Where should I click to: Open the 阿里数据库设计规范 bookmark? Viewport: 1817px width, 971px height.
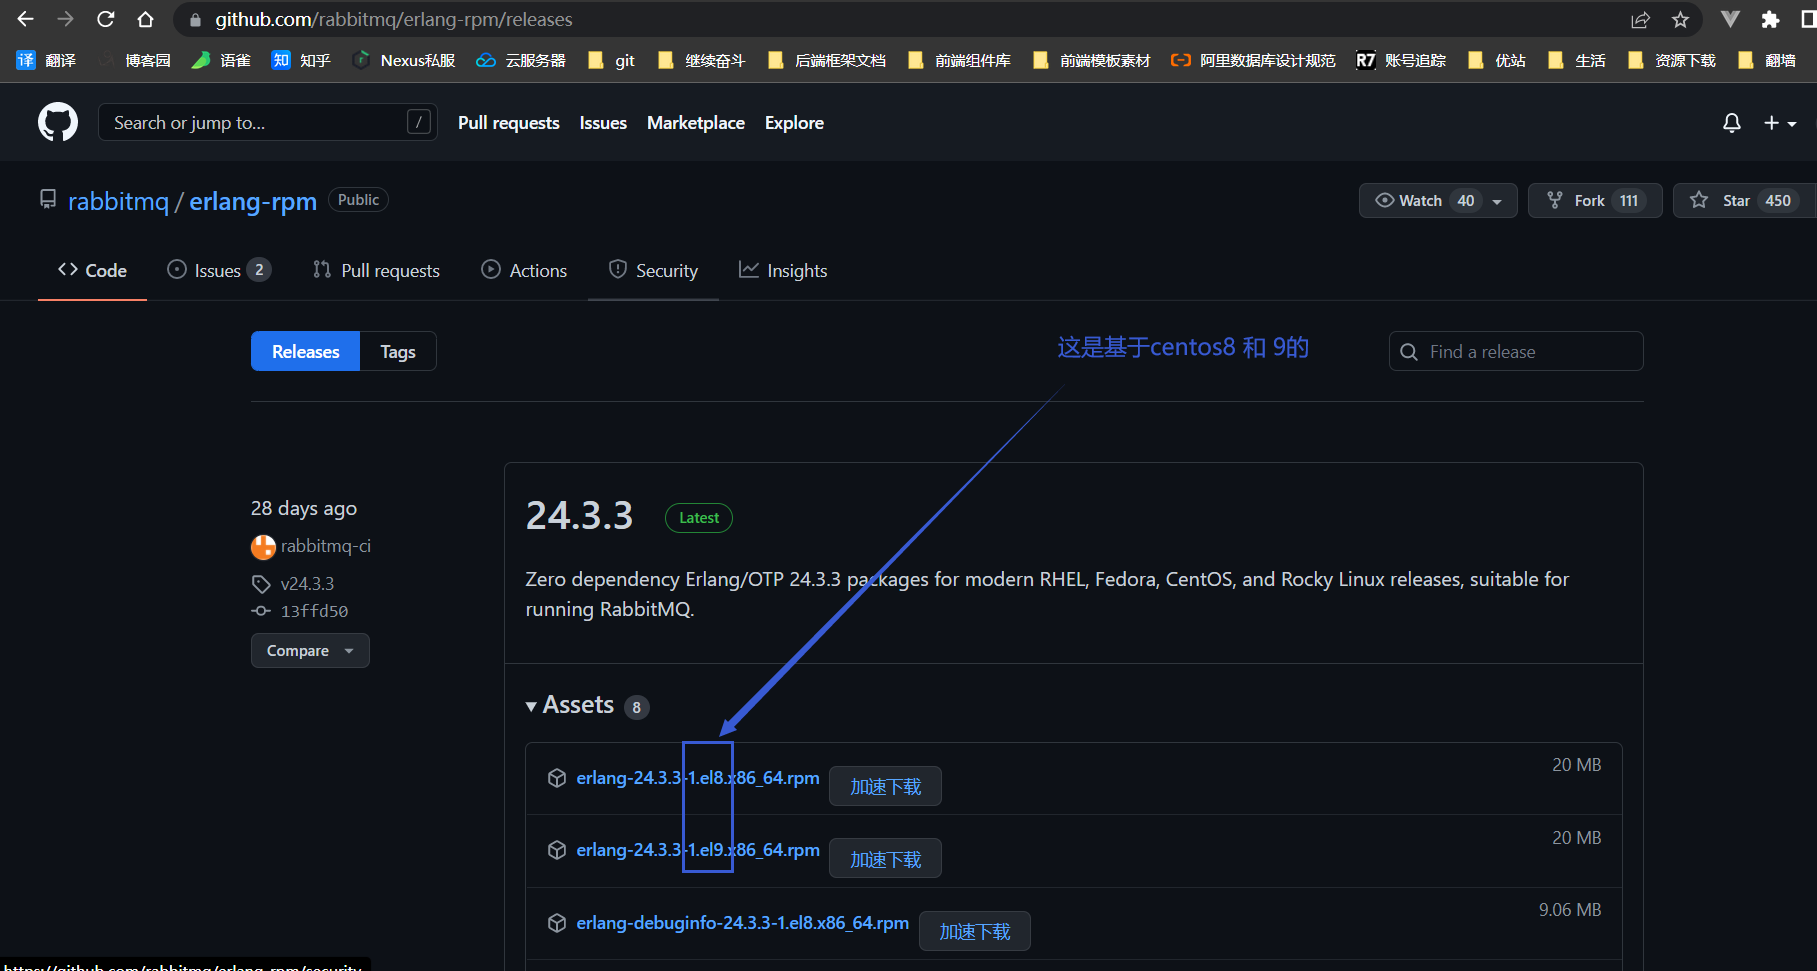click(1253, 60)
